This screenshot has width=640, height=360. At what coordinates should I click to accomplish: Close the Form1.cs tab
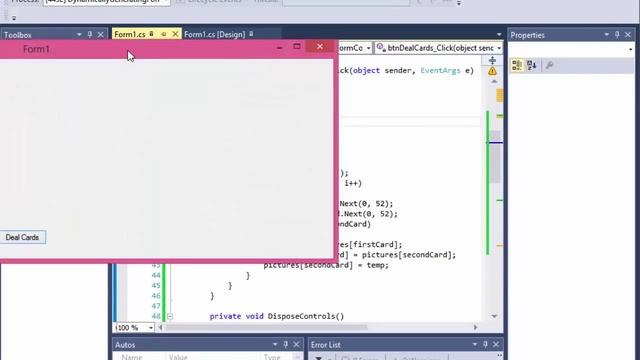(175, 34)
